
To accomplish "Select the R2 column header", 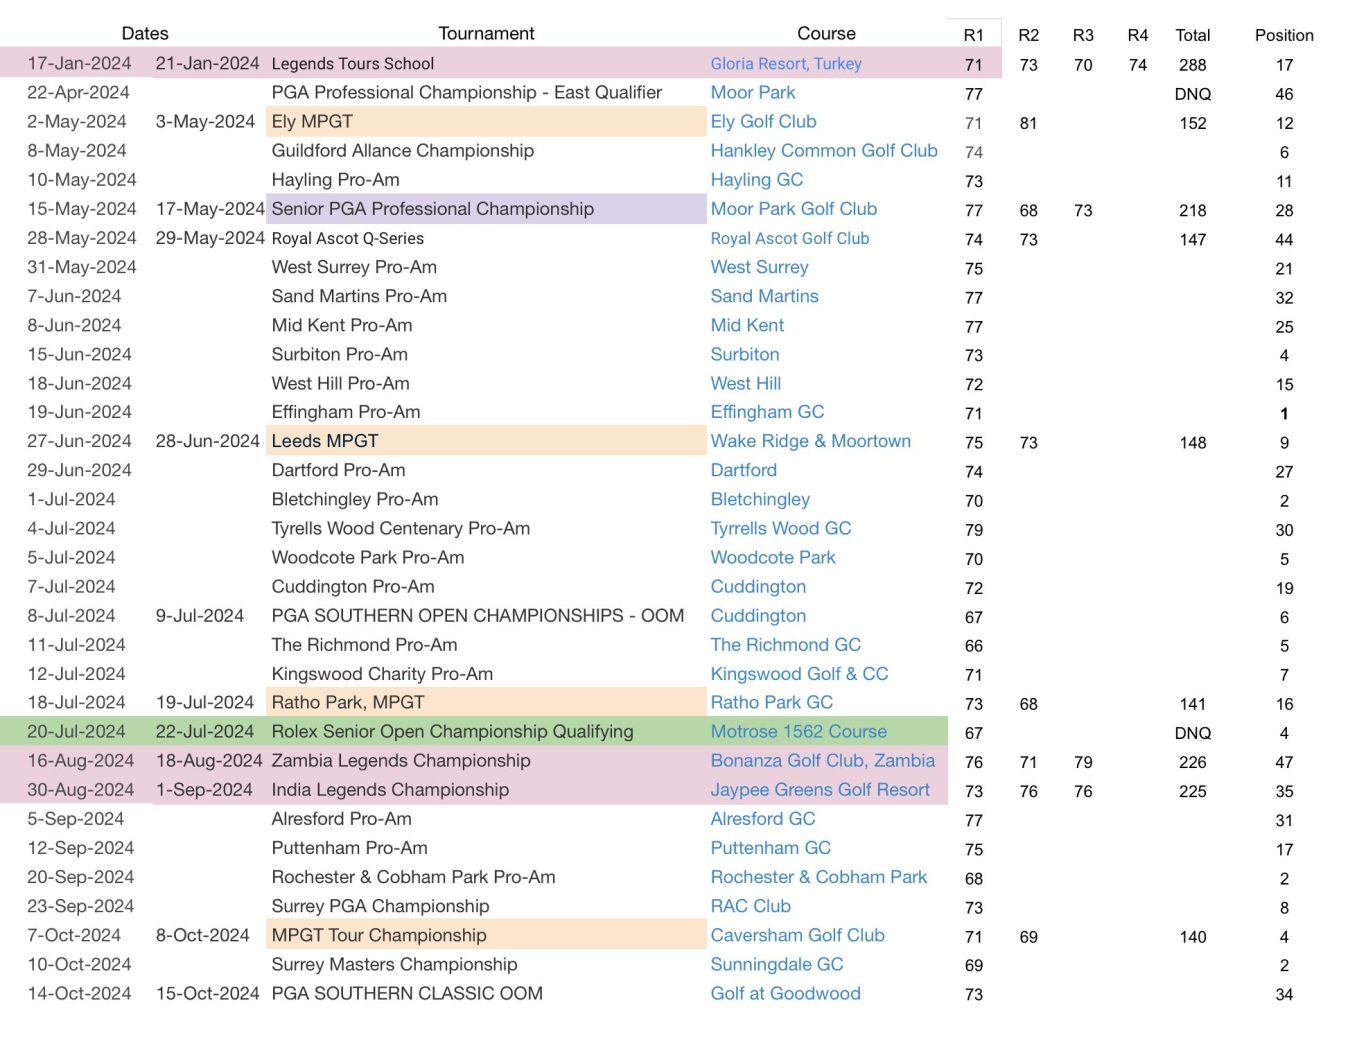I will tap(1029, 35).
